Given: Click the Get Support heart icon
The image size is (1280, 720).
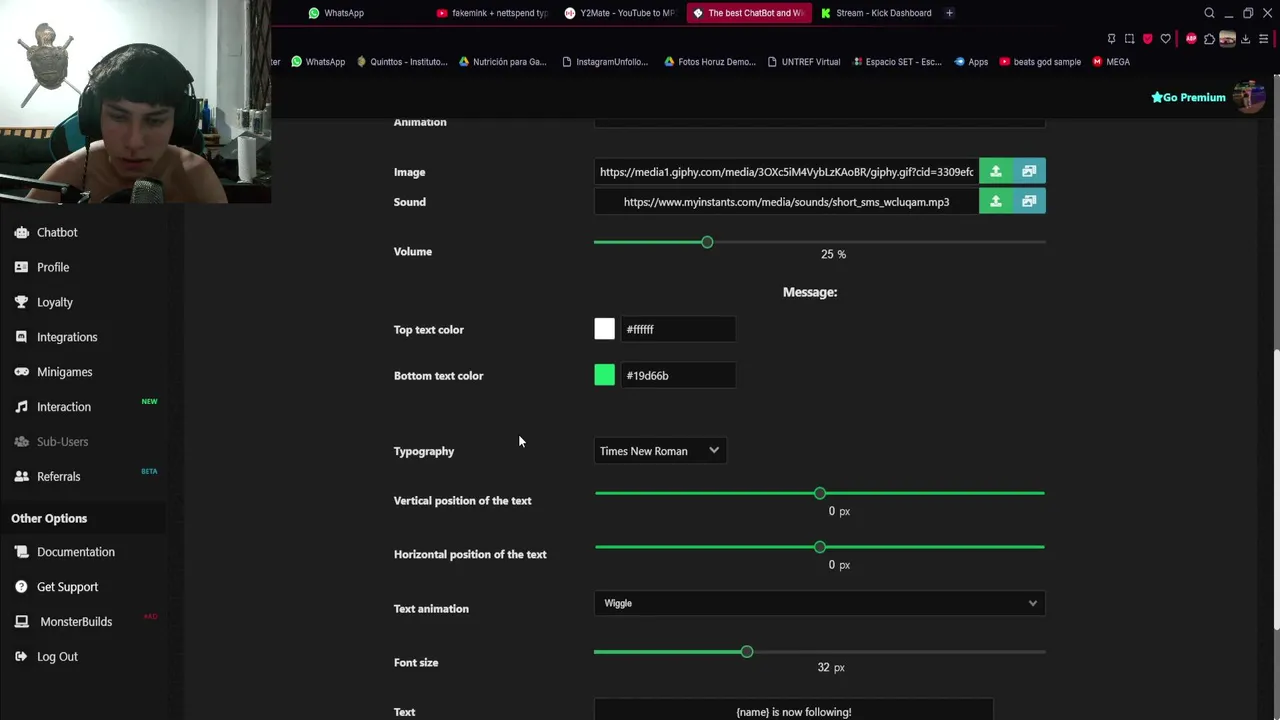Looking at the screenshot, I should click(21, 587).
